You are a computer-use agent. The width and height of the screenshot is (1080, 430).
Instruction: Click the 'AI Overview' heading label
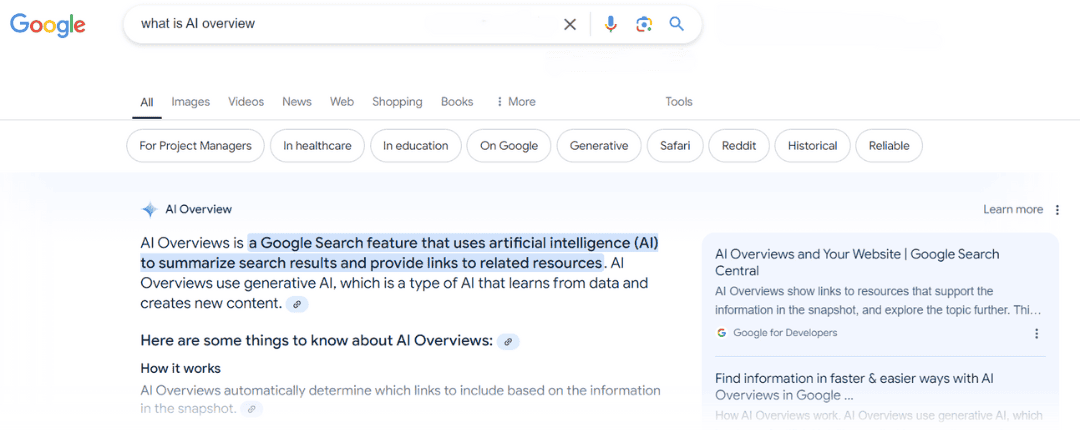point(198,209)
